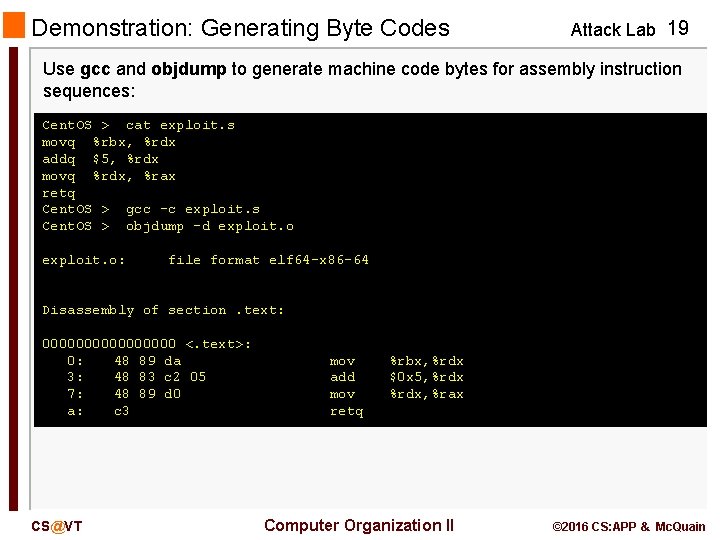Click the offset label '7:'
720x540 pixels.
[75, 394]
